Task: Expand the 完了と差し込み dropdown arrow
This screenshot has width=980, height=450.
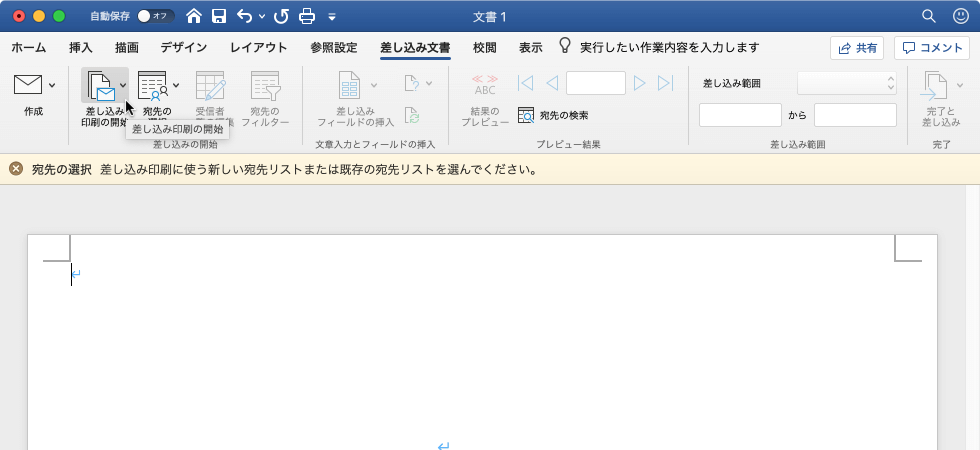Action: pyautogui.click(x=960, y=86)
